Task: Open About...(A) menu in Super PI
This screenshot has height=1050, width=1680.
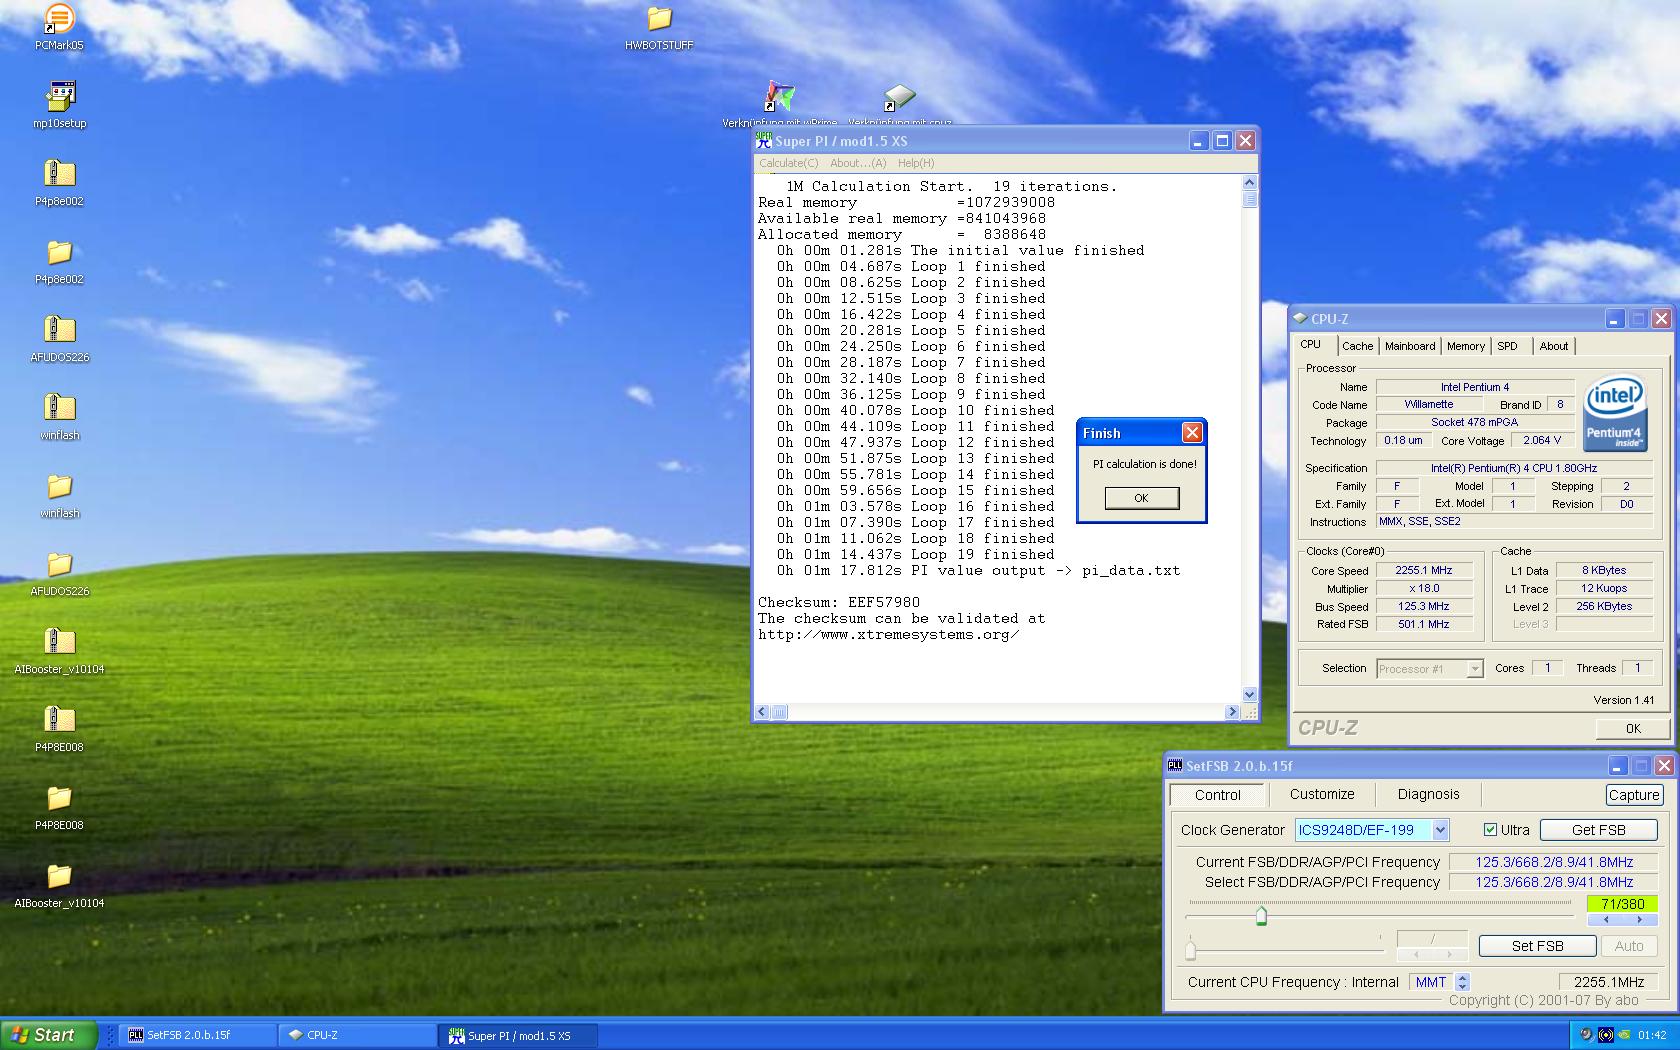Action: click(858, 163)
